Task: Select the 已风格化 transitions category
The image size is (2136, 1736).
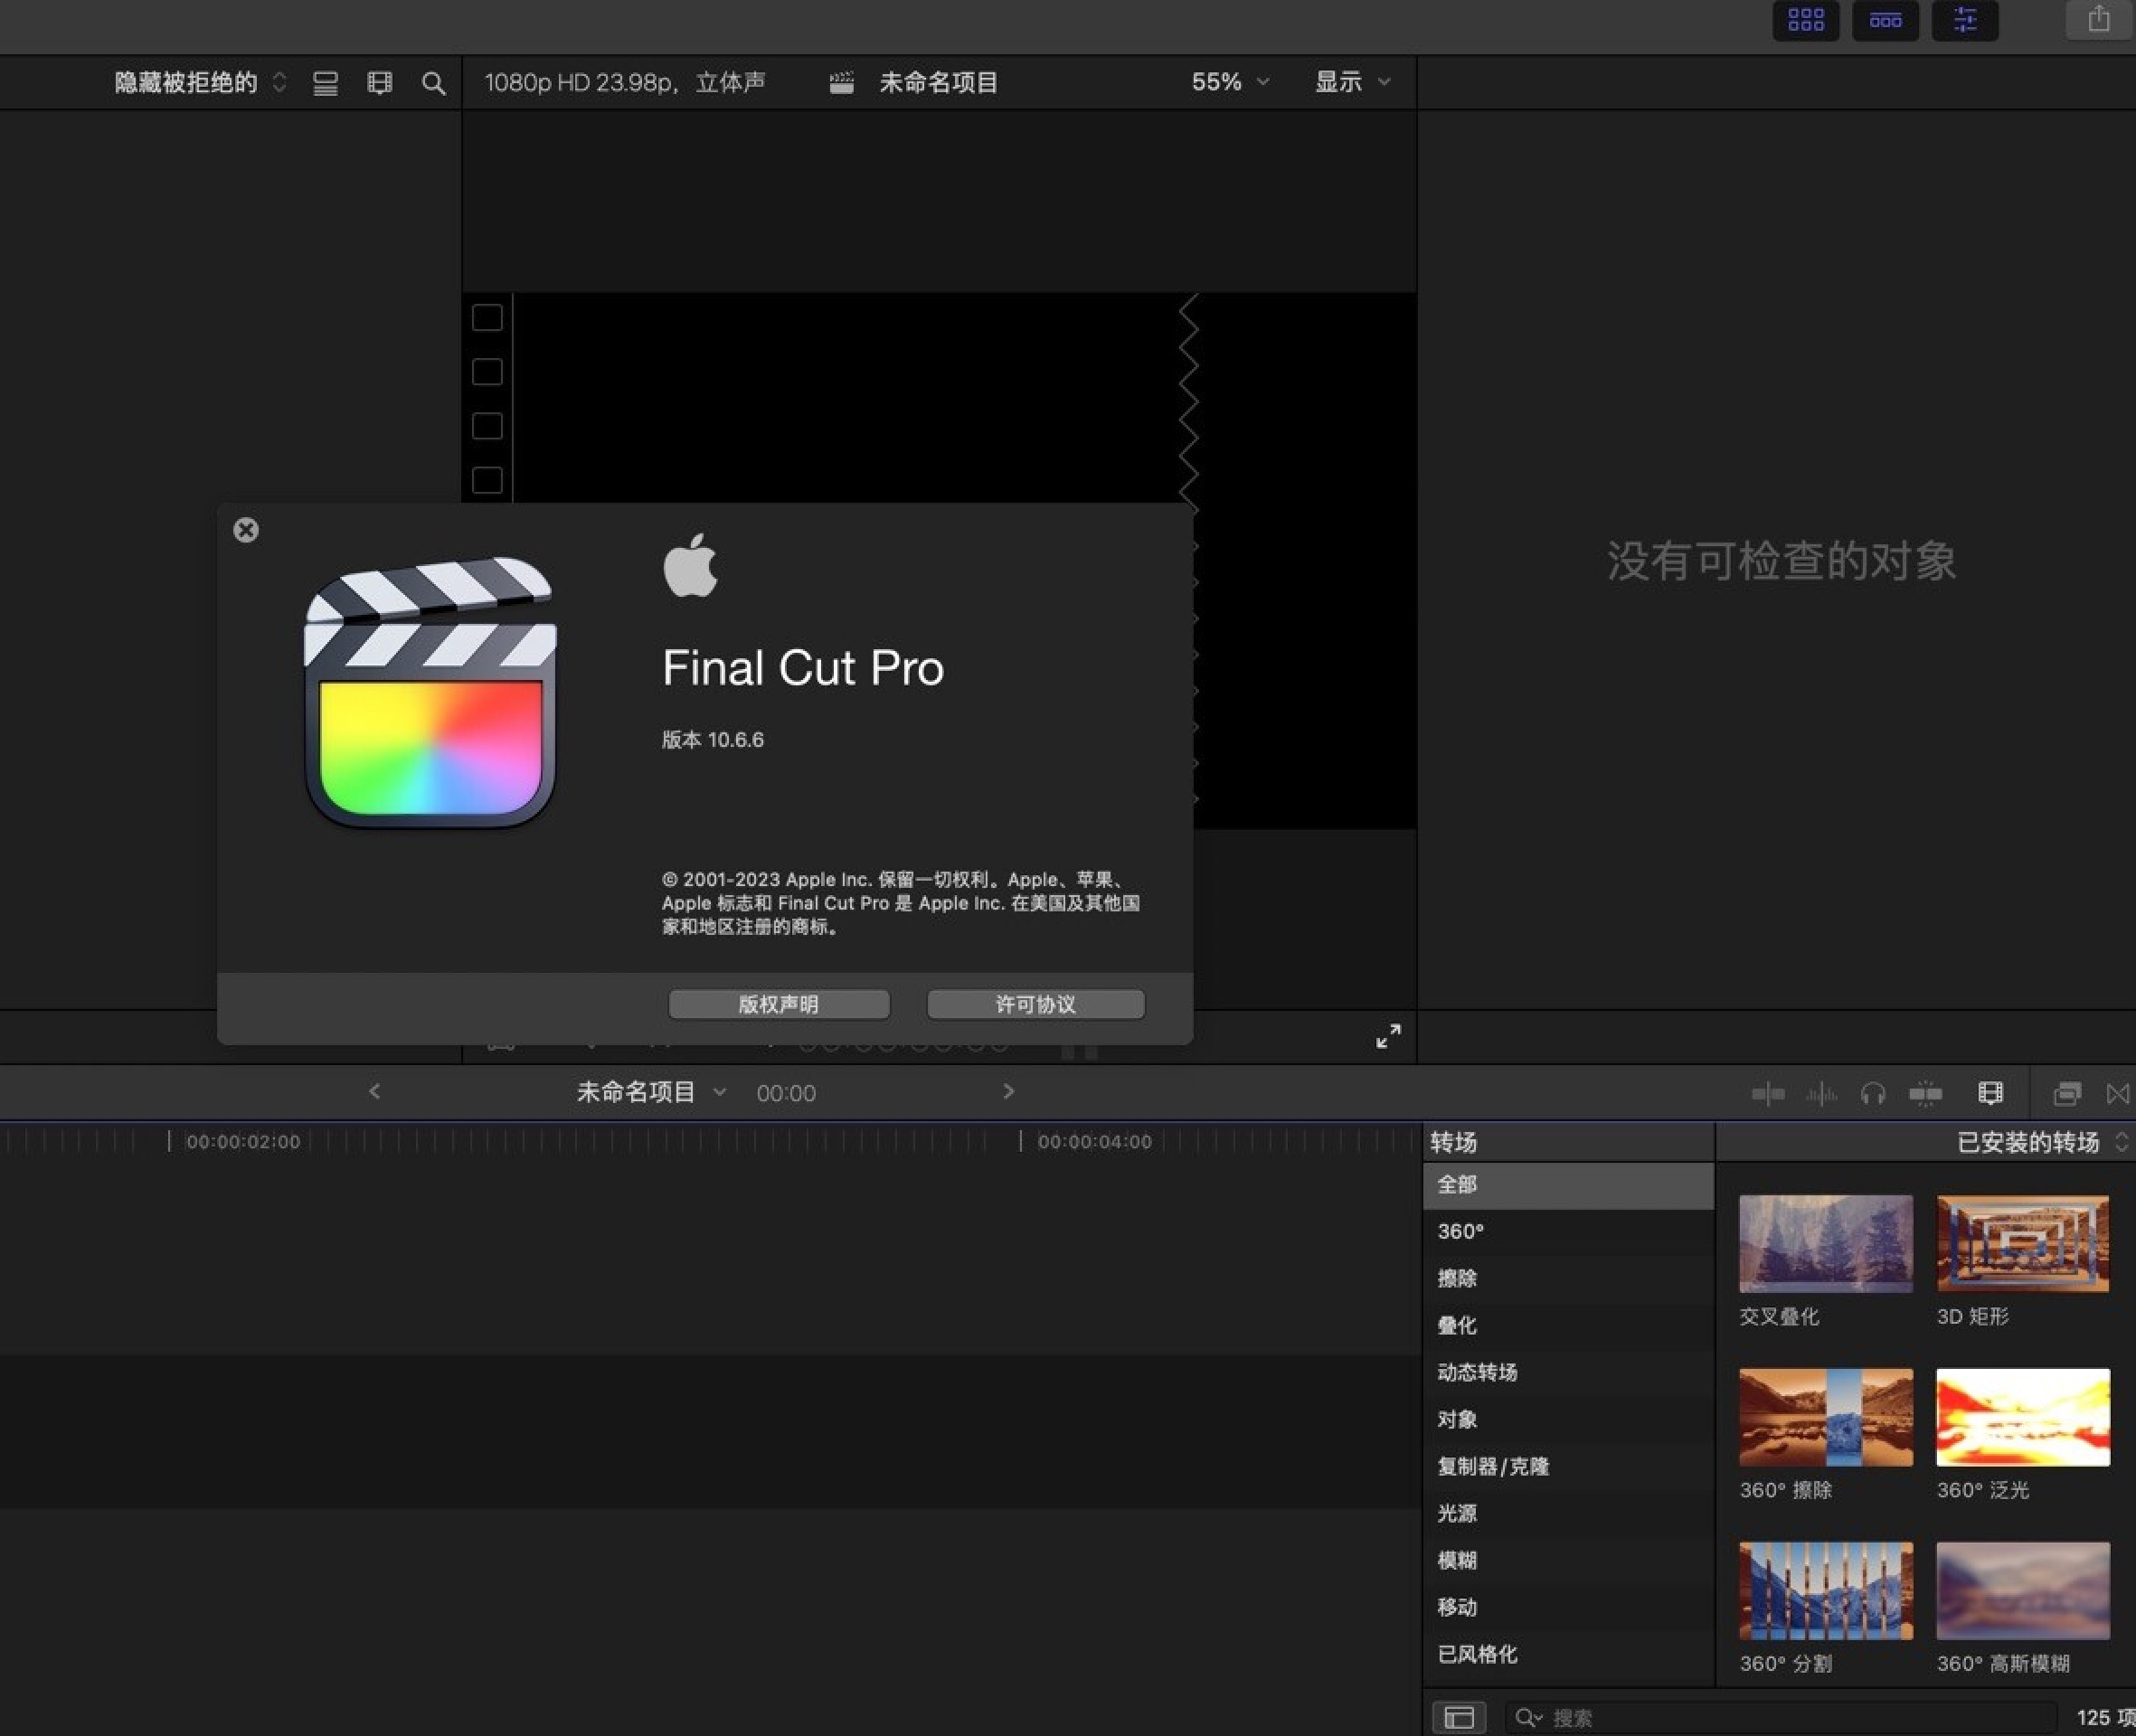Action: click(x=1568, y=1655)
